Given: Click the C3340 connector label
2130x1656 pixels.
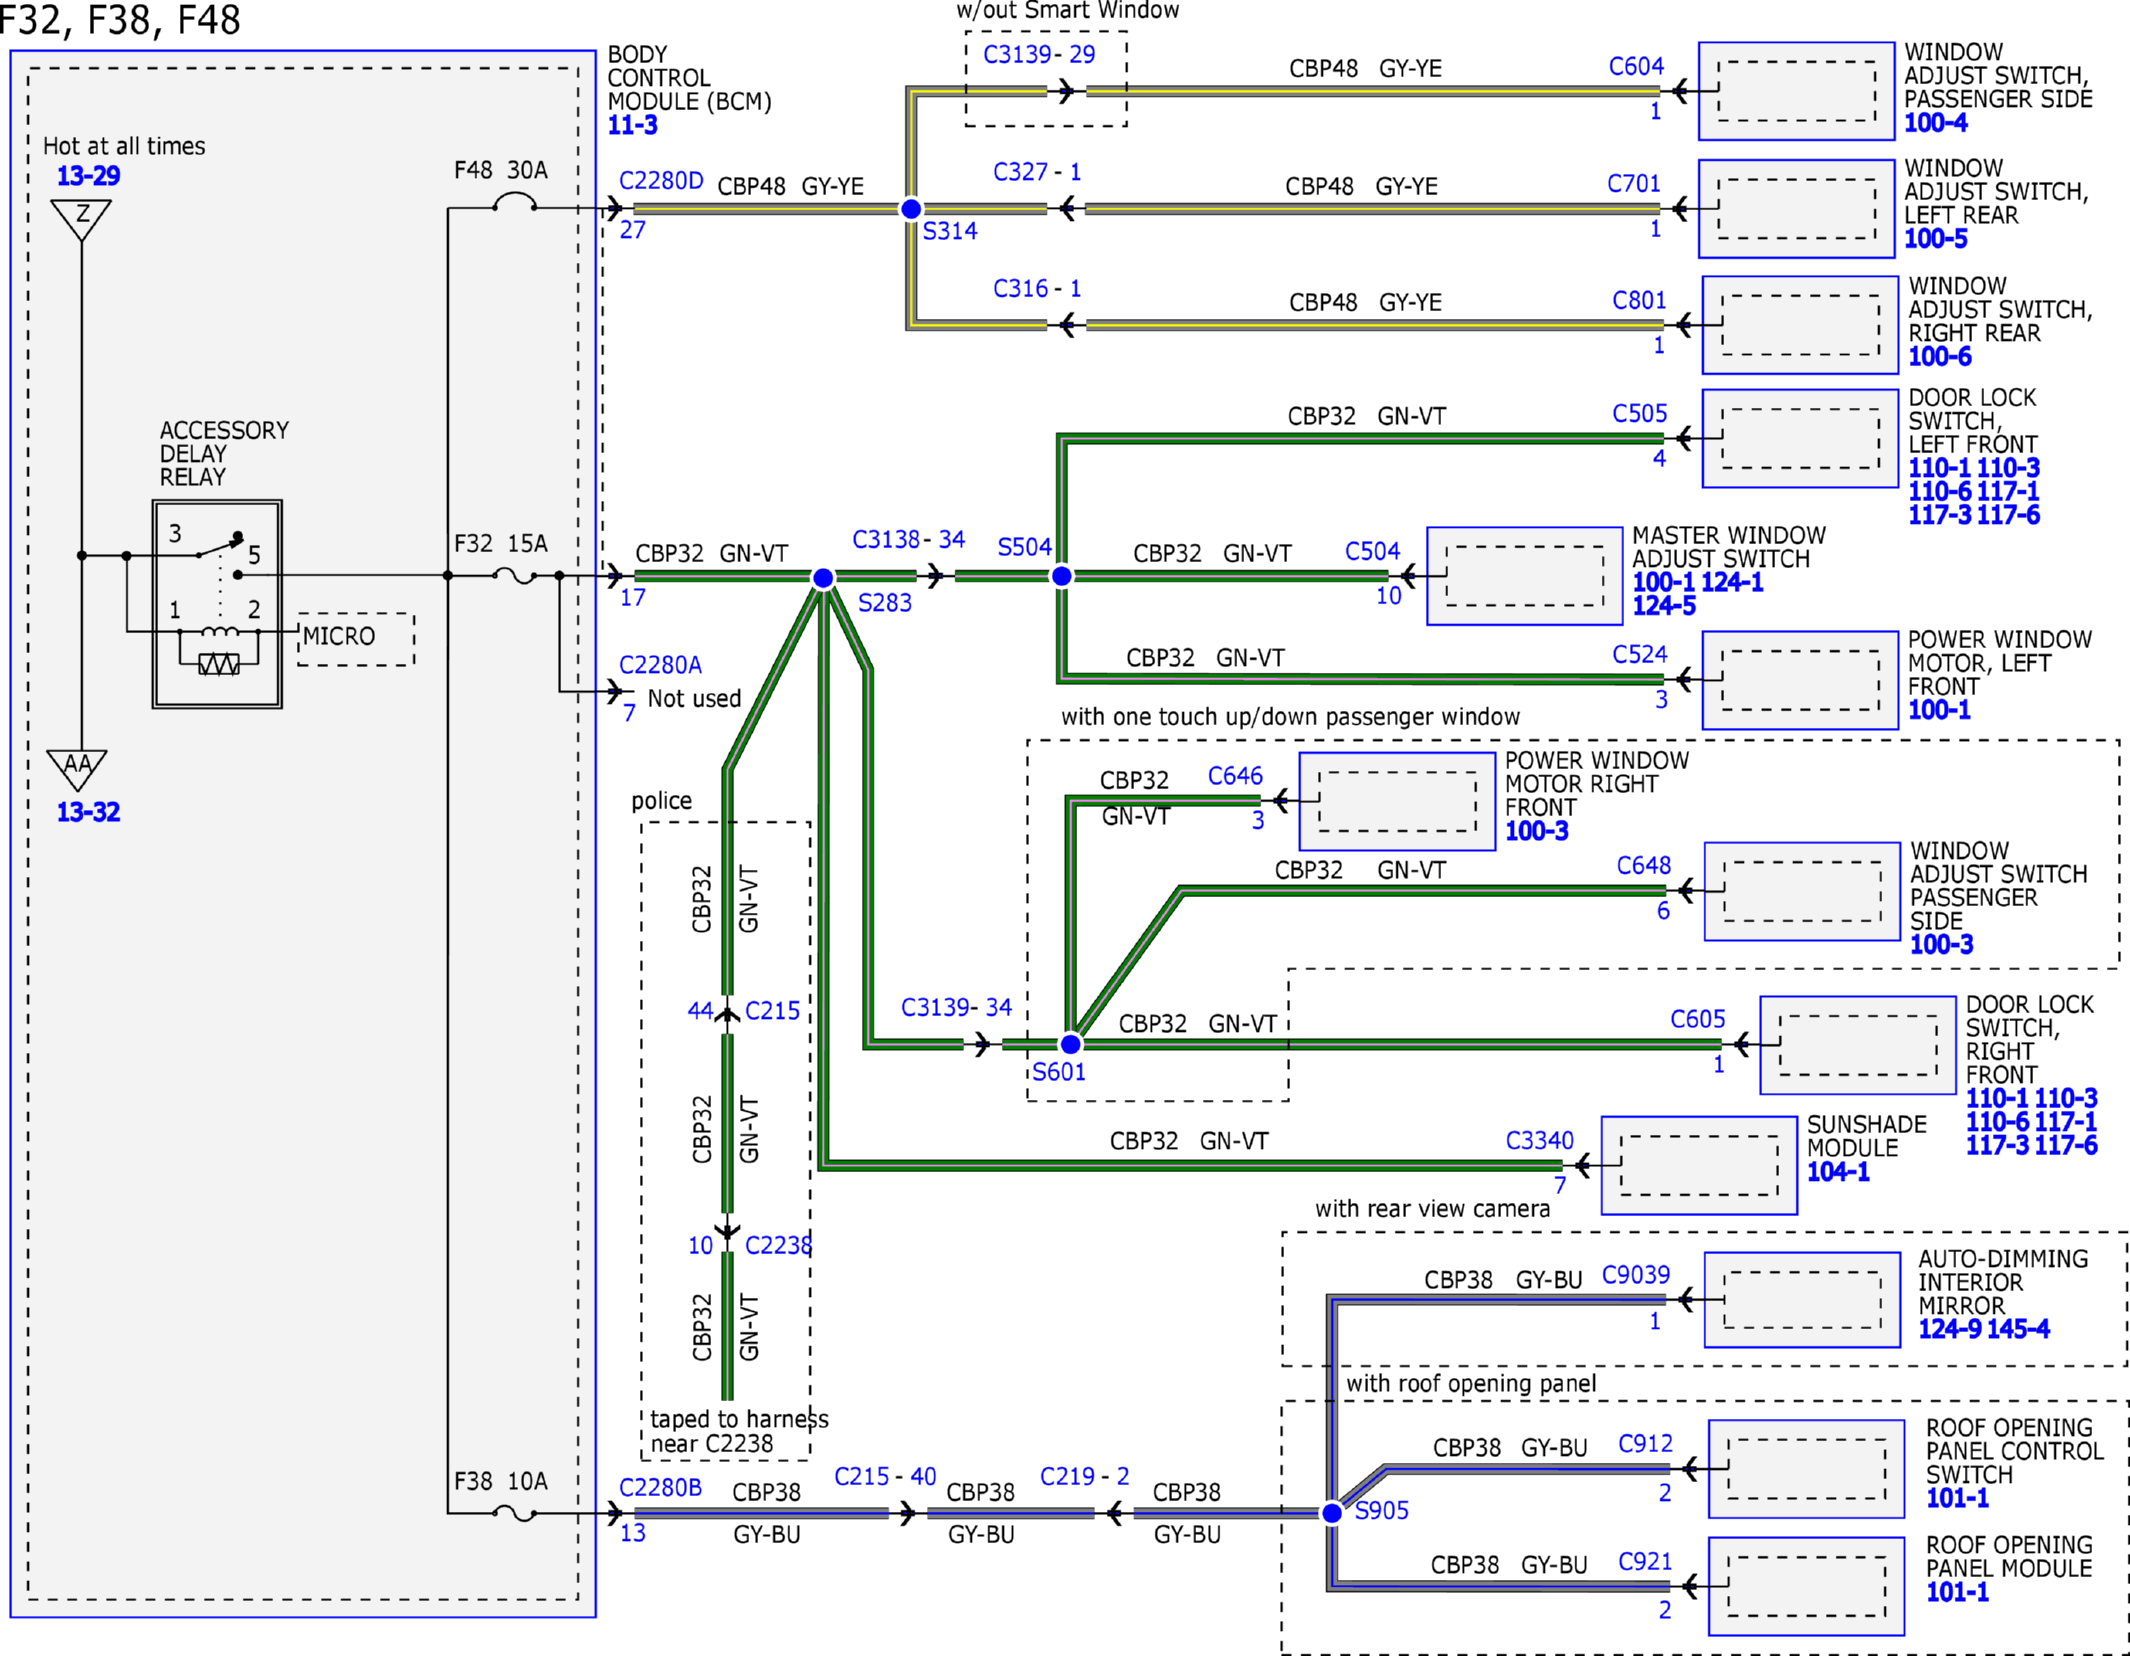Looking at the screenshot, I should [x=1540, y=1140].
